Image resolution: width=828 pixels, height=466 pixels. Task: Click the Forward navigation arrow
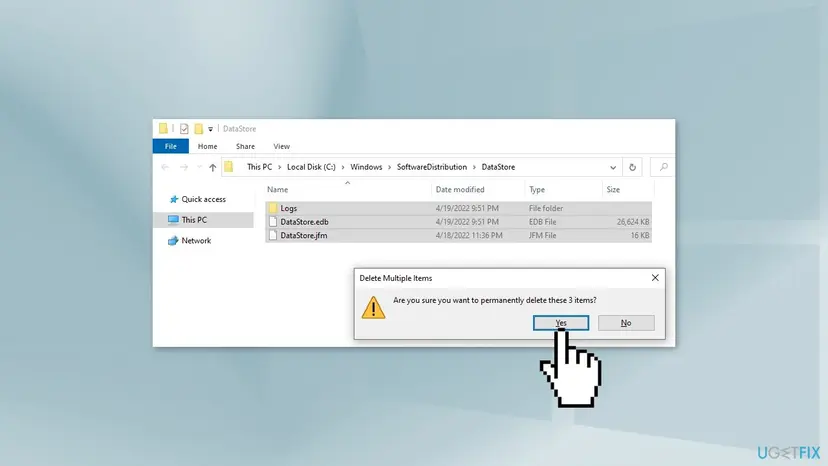point(184,167)
